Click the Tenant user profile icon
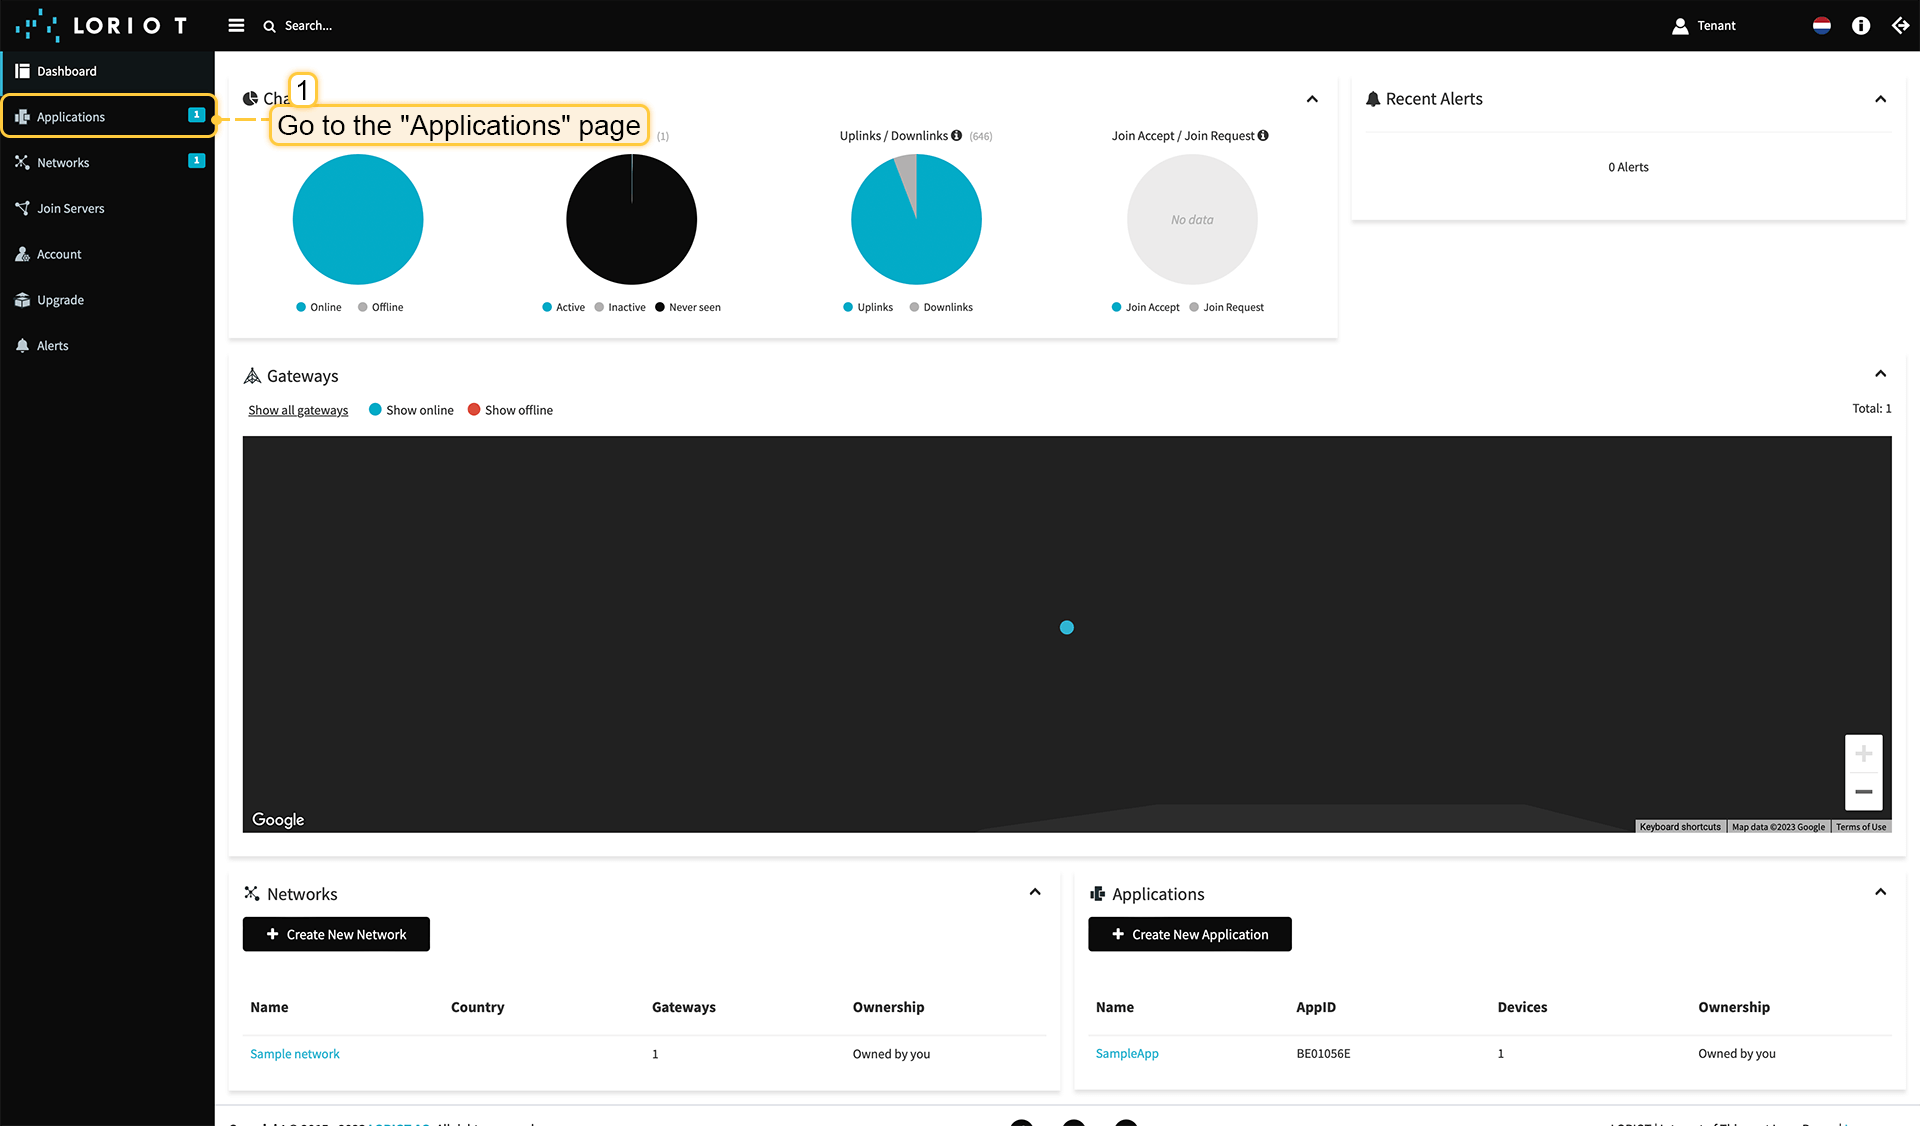Image resolution: width=1920 pixels, height=1126 pixels. tap(1680, 26)
